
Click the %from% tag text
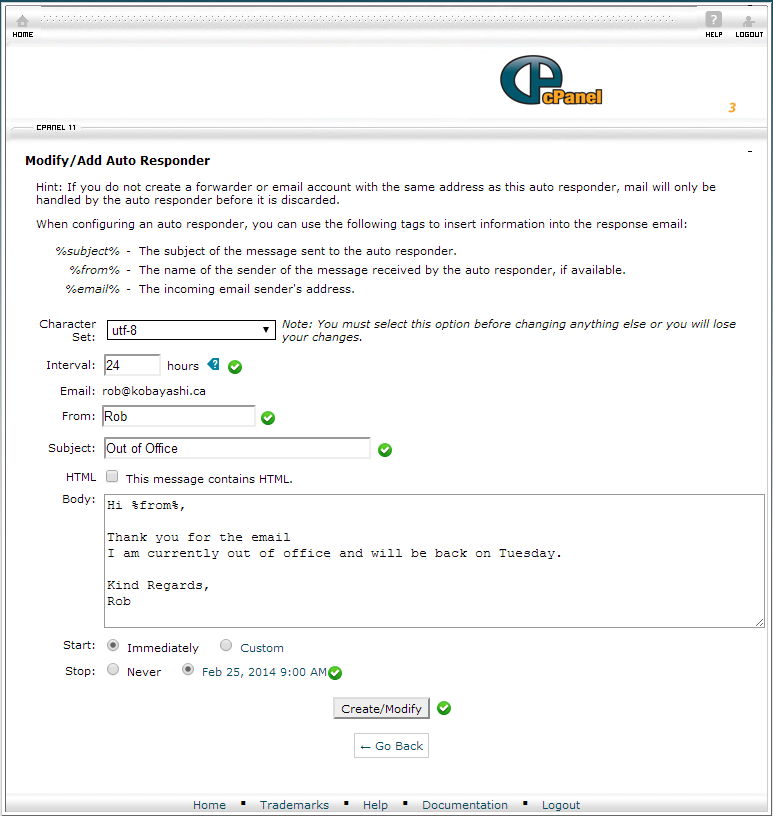(94, 270)
